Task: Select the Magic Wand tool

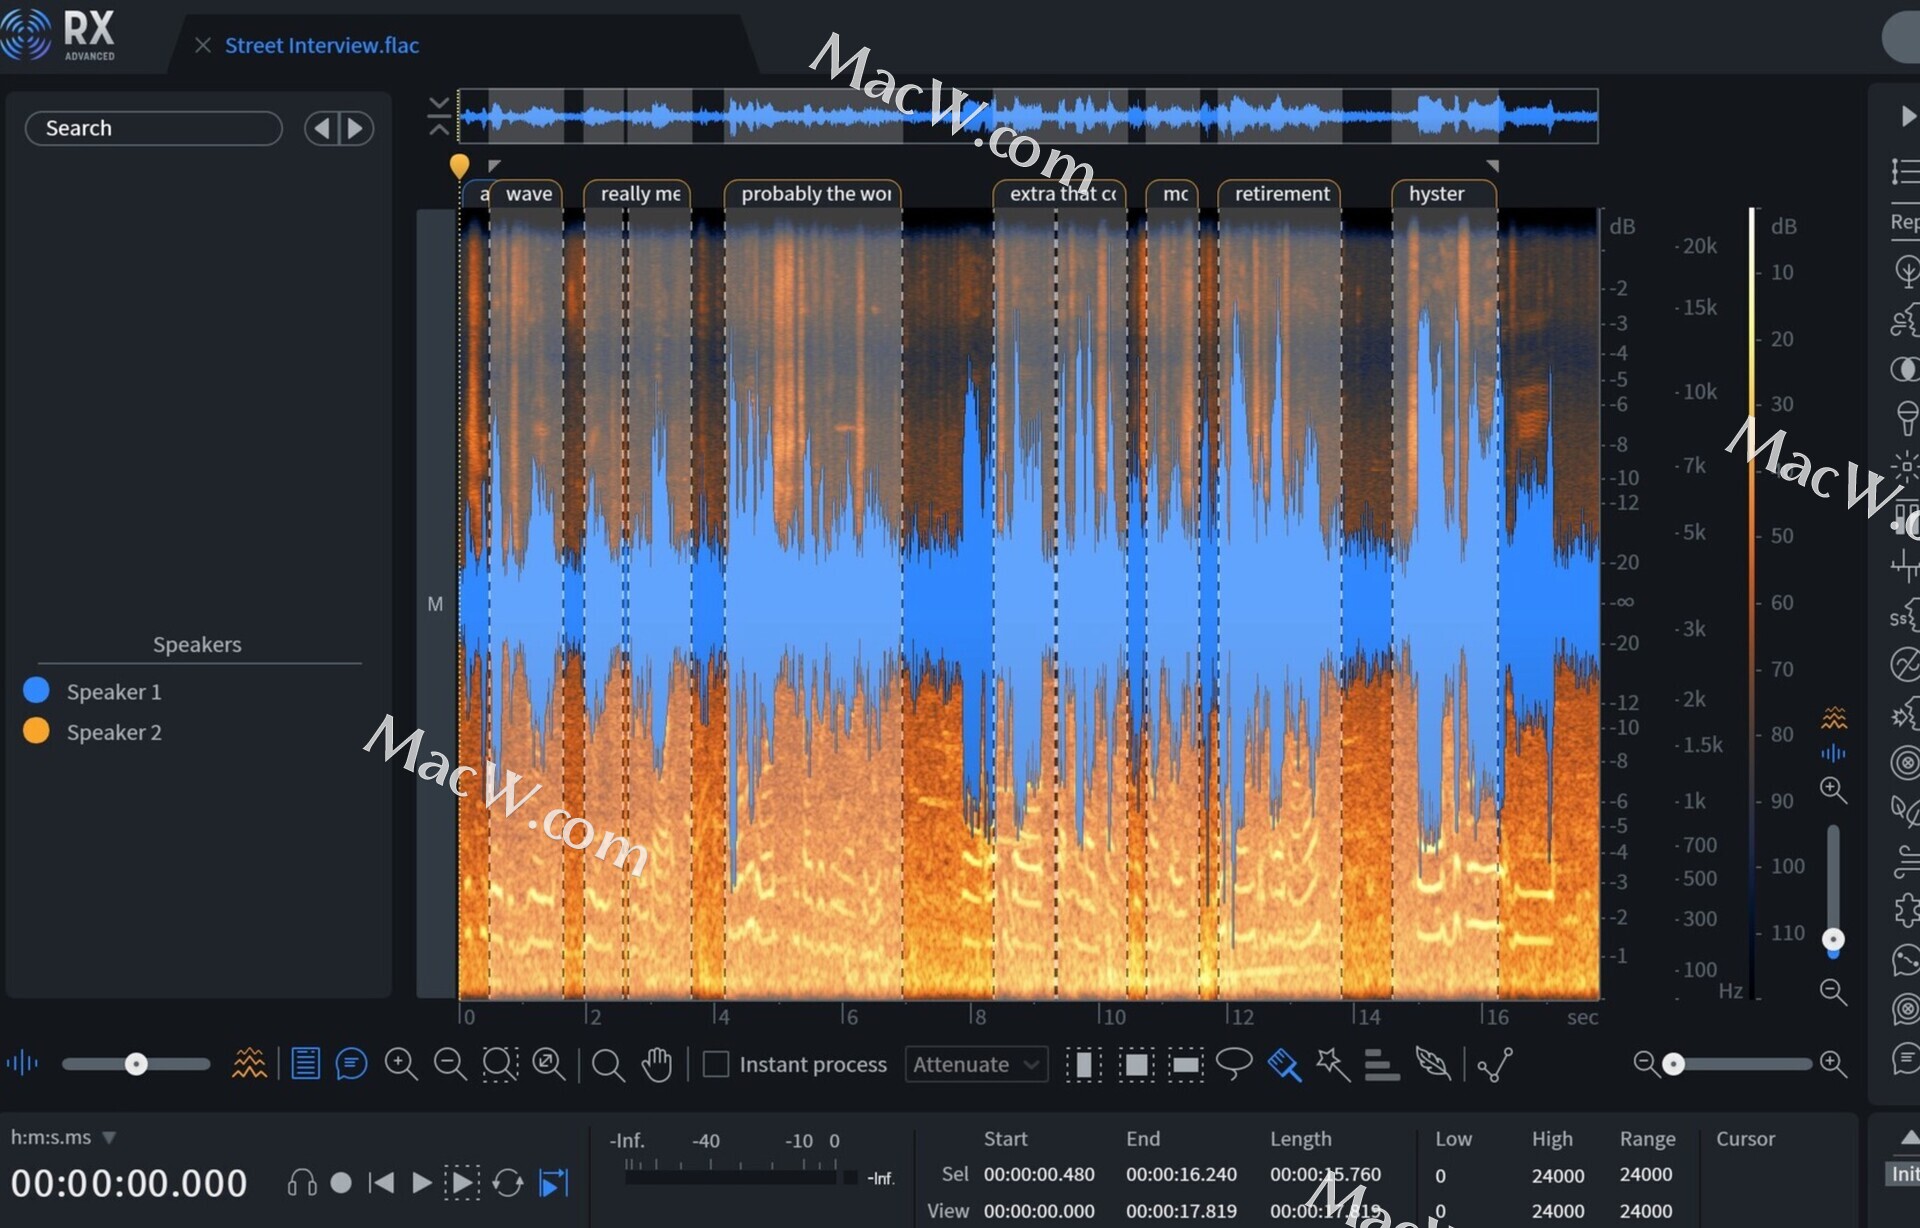Action: tap(1332, 1064)
